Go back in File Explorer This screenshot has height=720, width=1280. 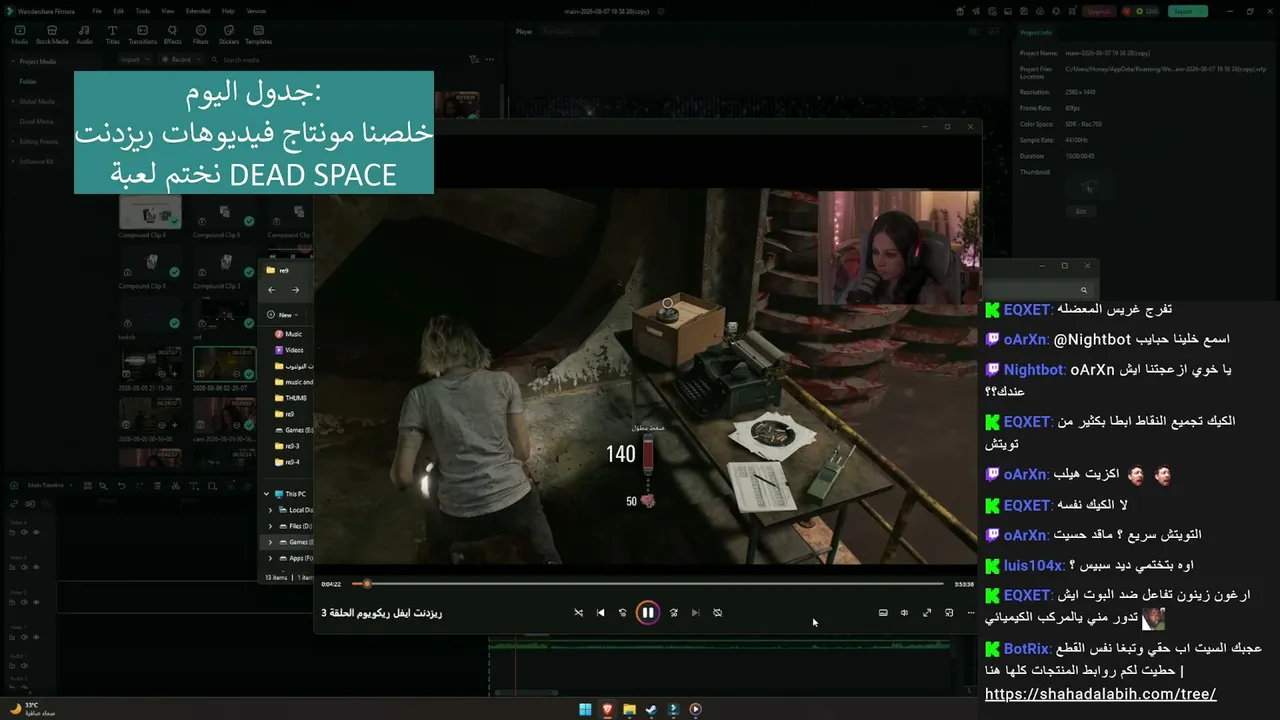[272, 290]
